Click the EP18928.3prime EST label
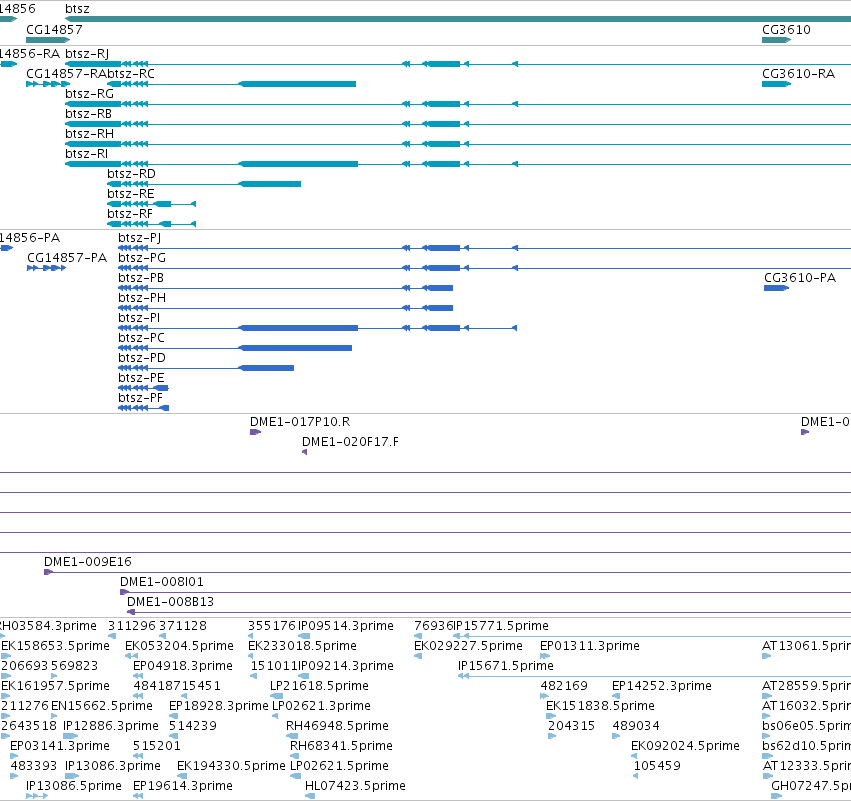 [x=219, y=706]
